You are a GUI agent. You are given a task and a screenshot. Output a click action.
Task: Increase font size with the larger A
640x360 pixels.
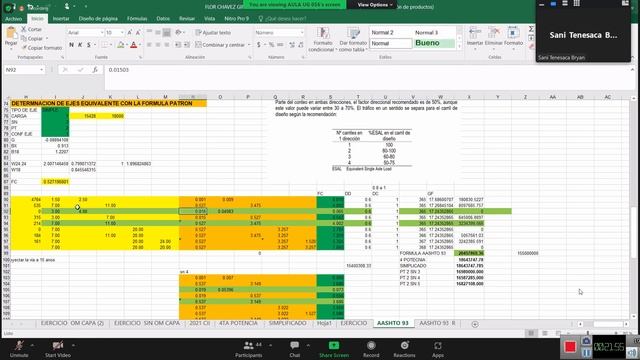(x=129, y=33)
